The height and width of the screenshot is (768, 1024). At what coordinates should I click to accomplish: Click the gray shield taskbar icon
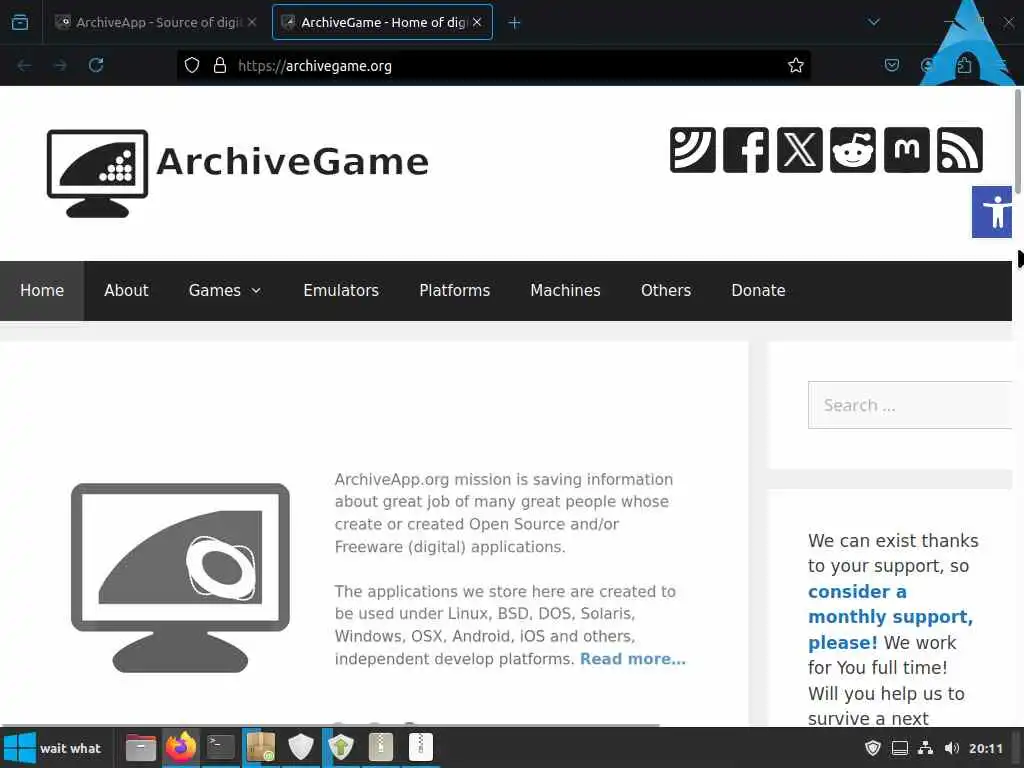coord(300,746)
